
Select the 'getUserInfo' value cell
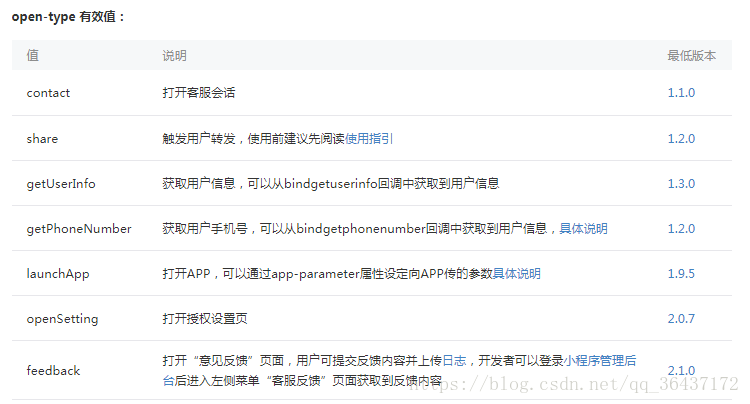[61, 184]
